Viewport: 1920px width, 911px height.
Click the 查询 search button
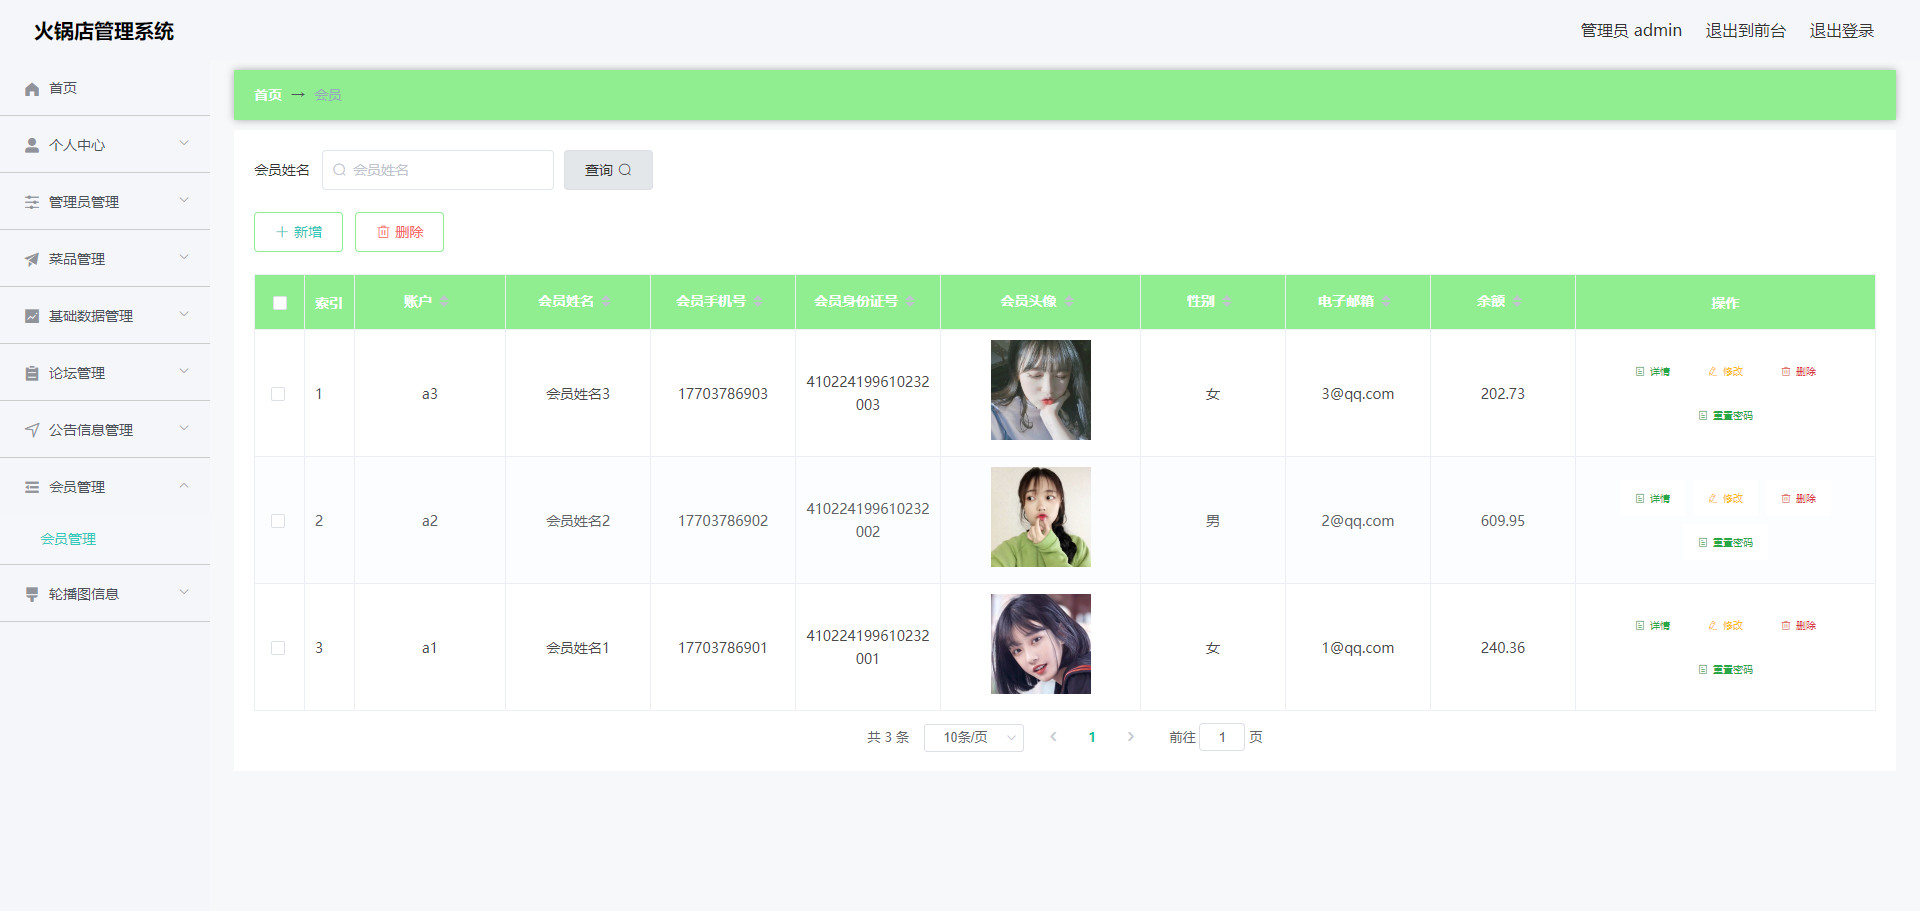(608, 170)
